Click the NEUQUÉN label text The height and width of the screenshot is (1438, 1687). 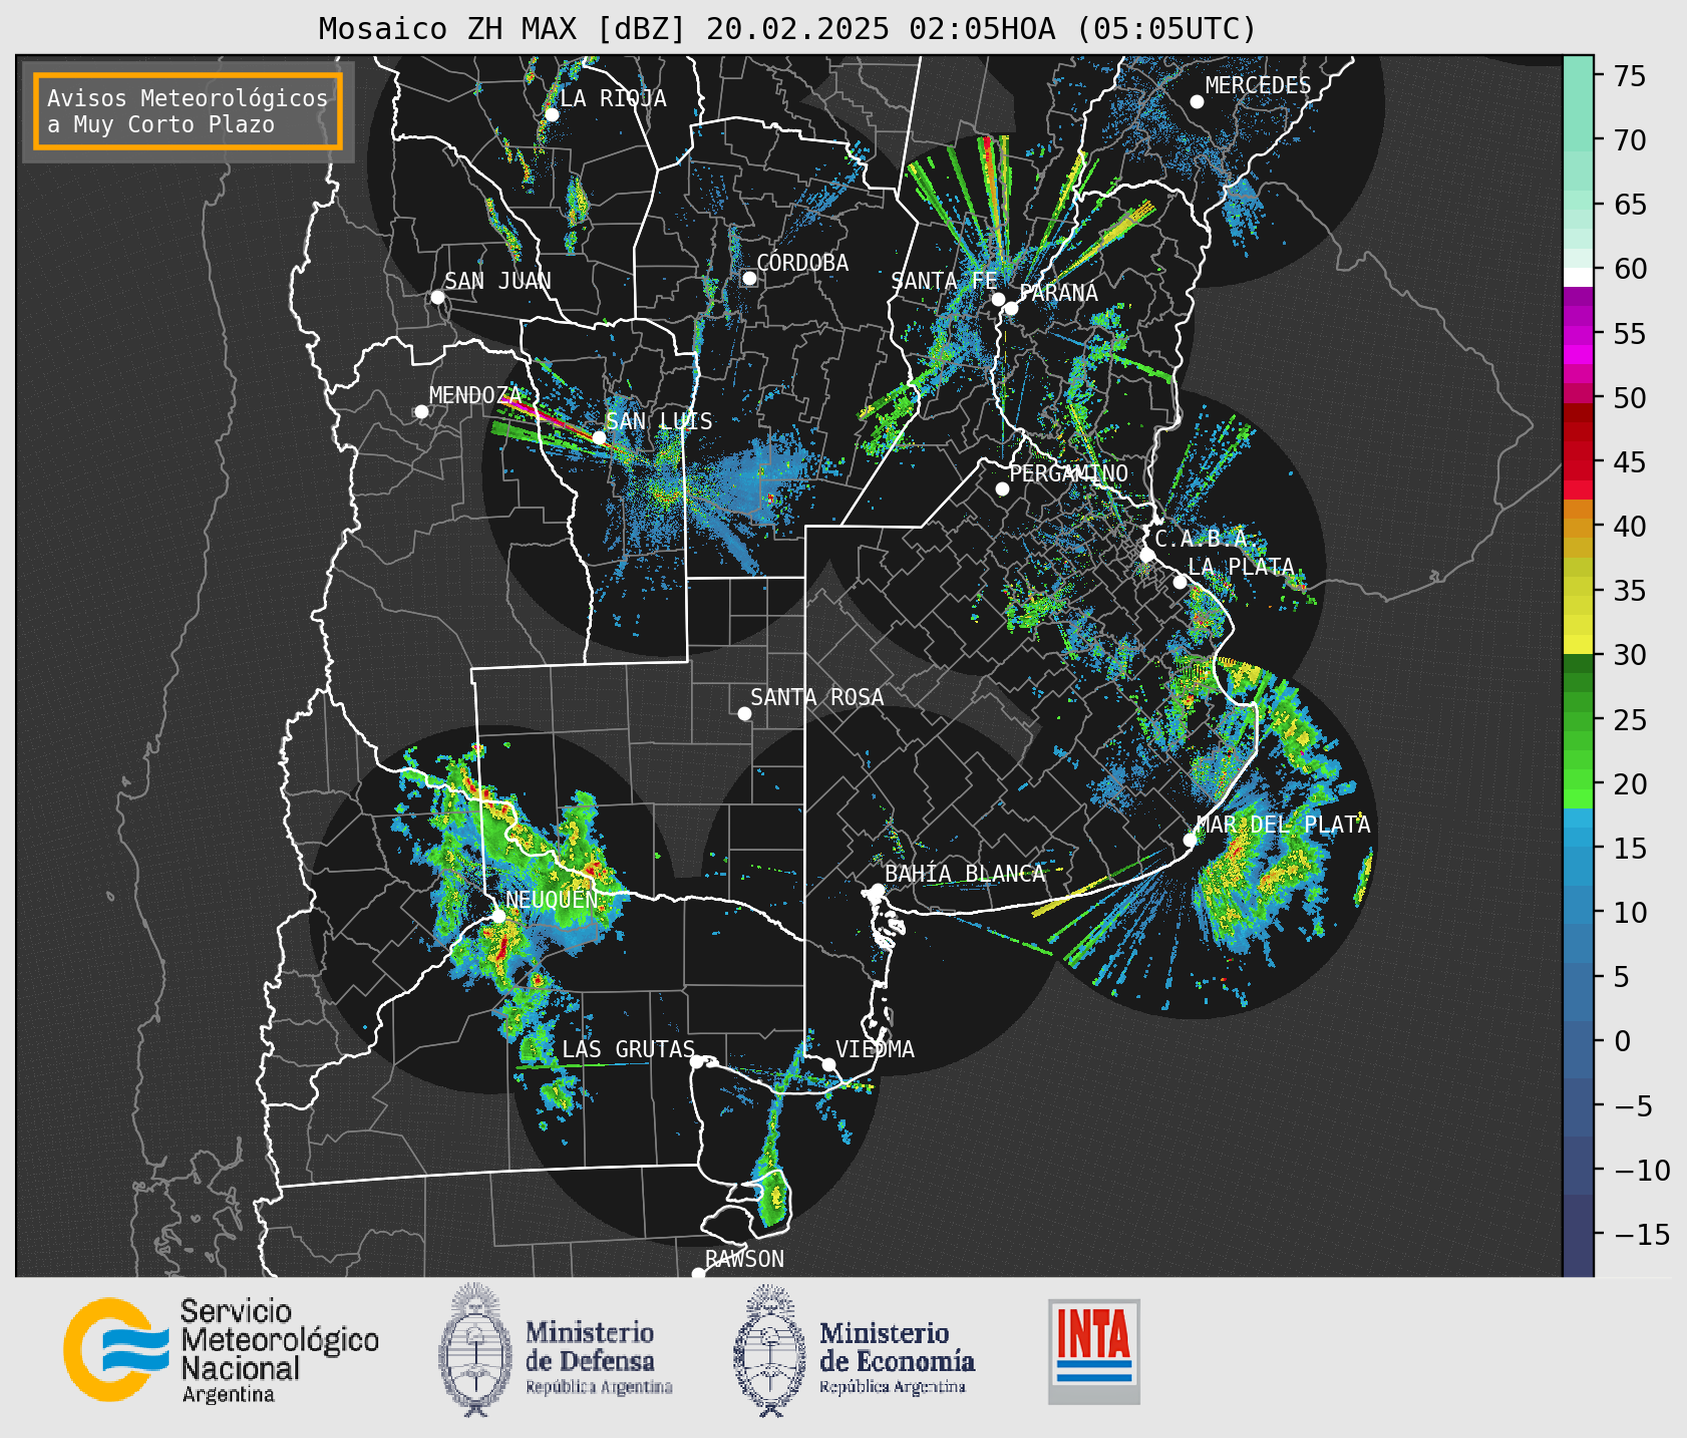[x=552, y=899]
